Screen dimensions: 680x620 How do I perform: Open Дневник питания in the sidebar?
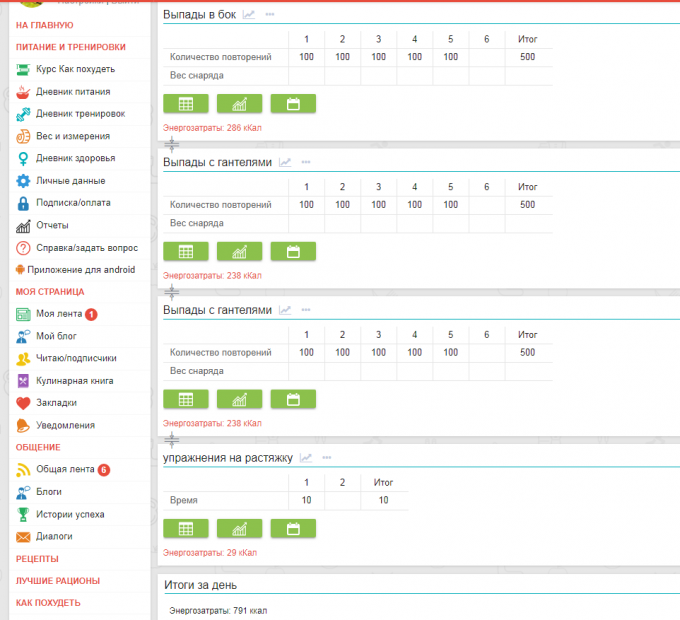(x=72, y=91)
